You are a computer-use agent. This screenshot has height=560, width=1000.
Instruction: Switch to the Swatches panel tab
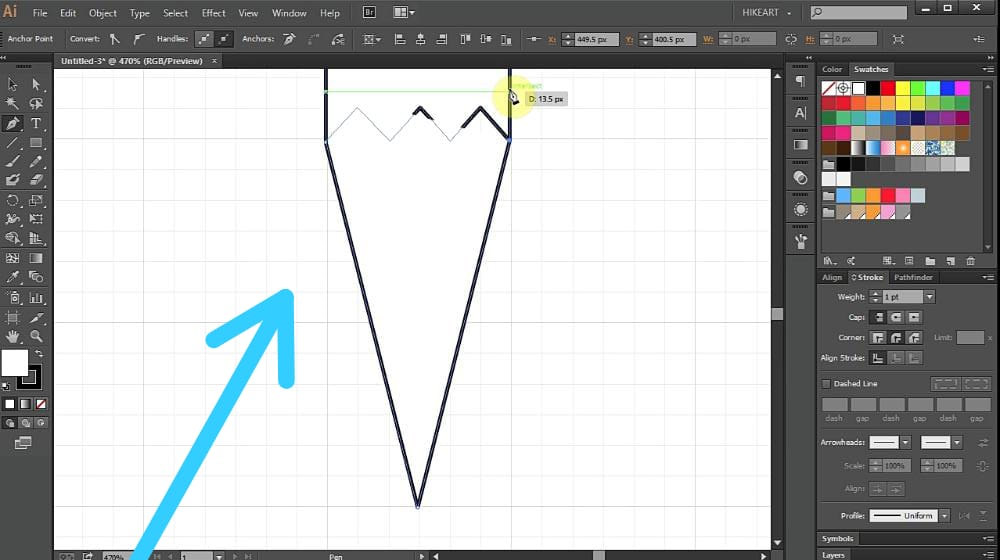click(x=871, y=69)
